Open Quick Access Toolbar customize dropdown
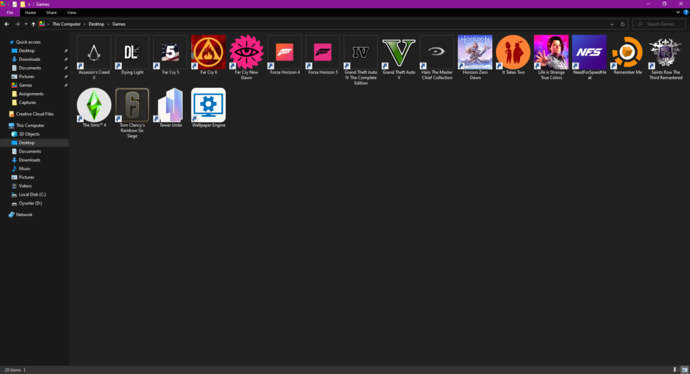Viewport: 690px width, 374px height. (x=29, y=4)
